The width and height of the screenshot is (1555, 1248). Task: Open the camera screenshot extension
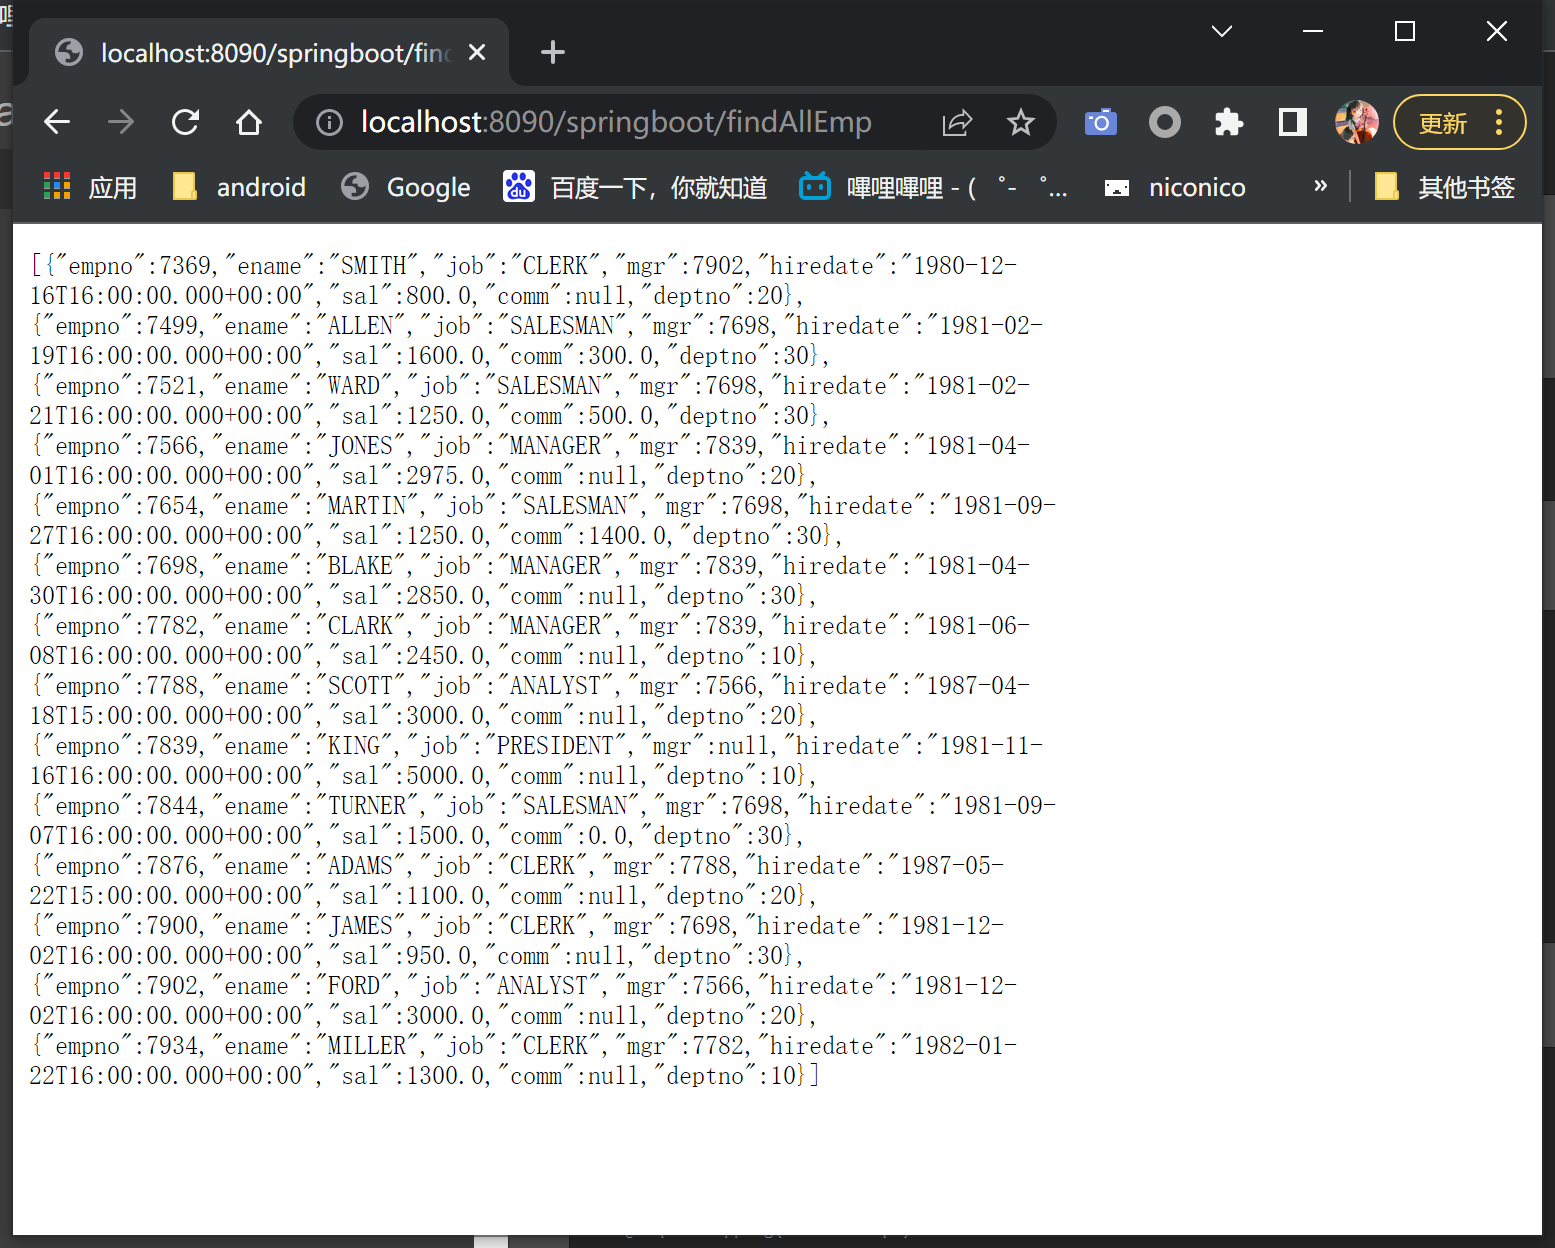[x=1100, y=122]
